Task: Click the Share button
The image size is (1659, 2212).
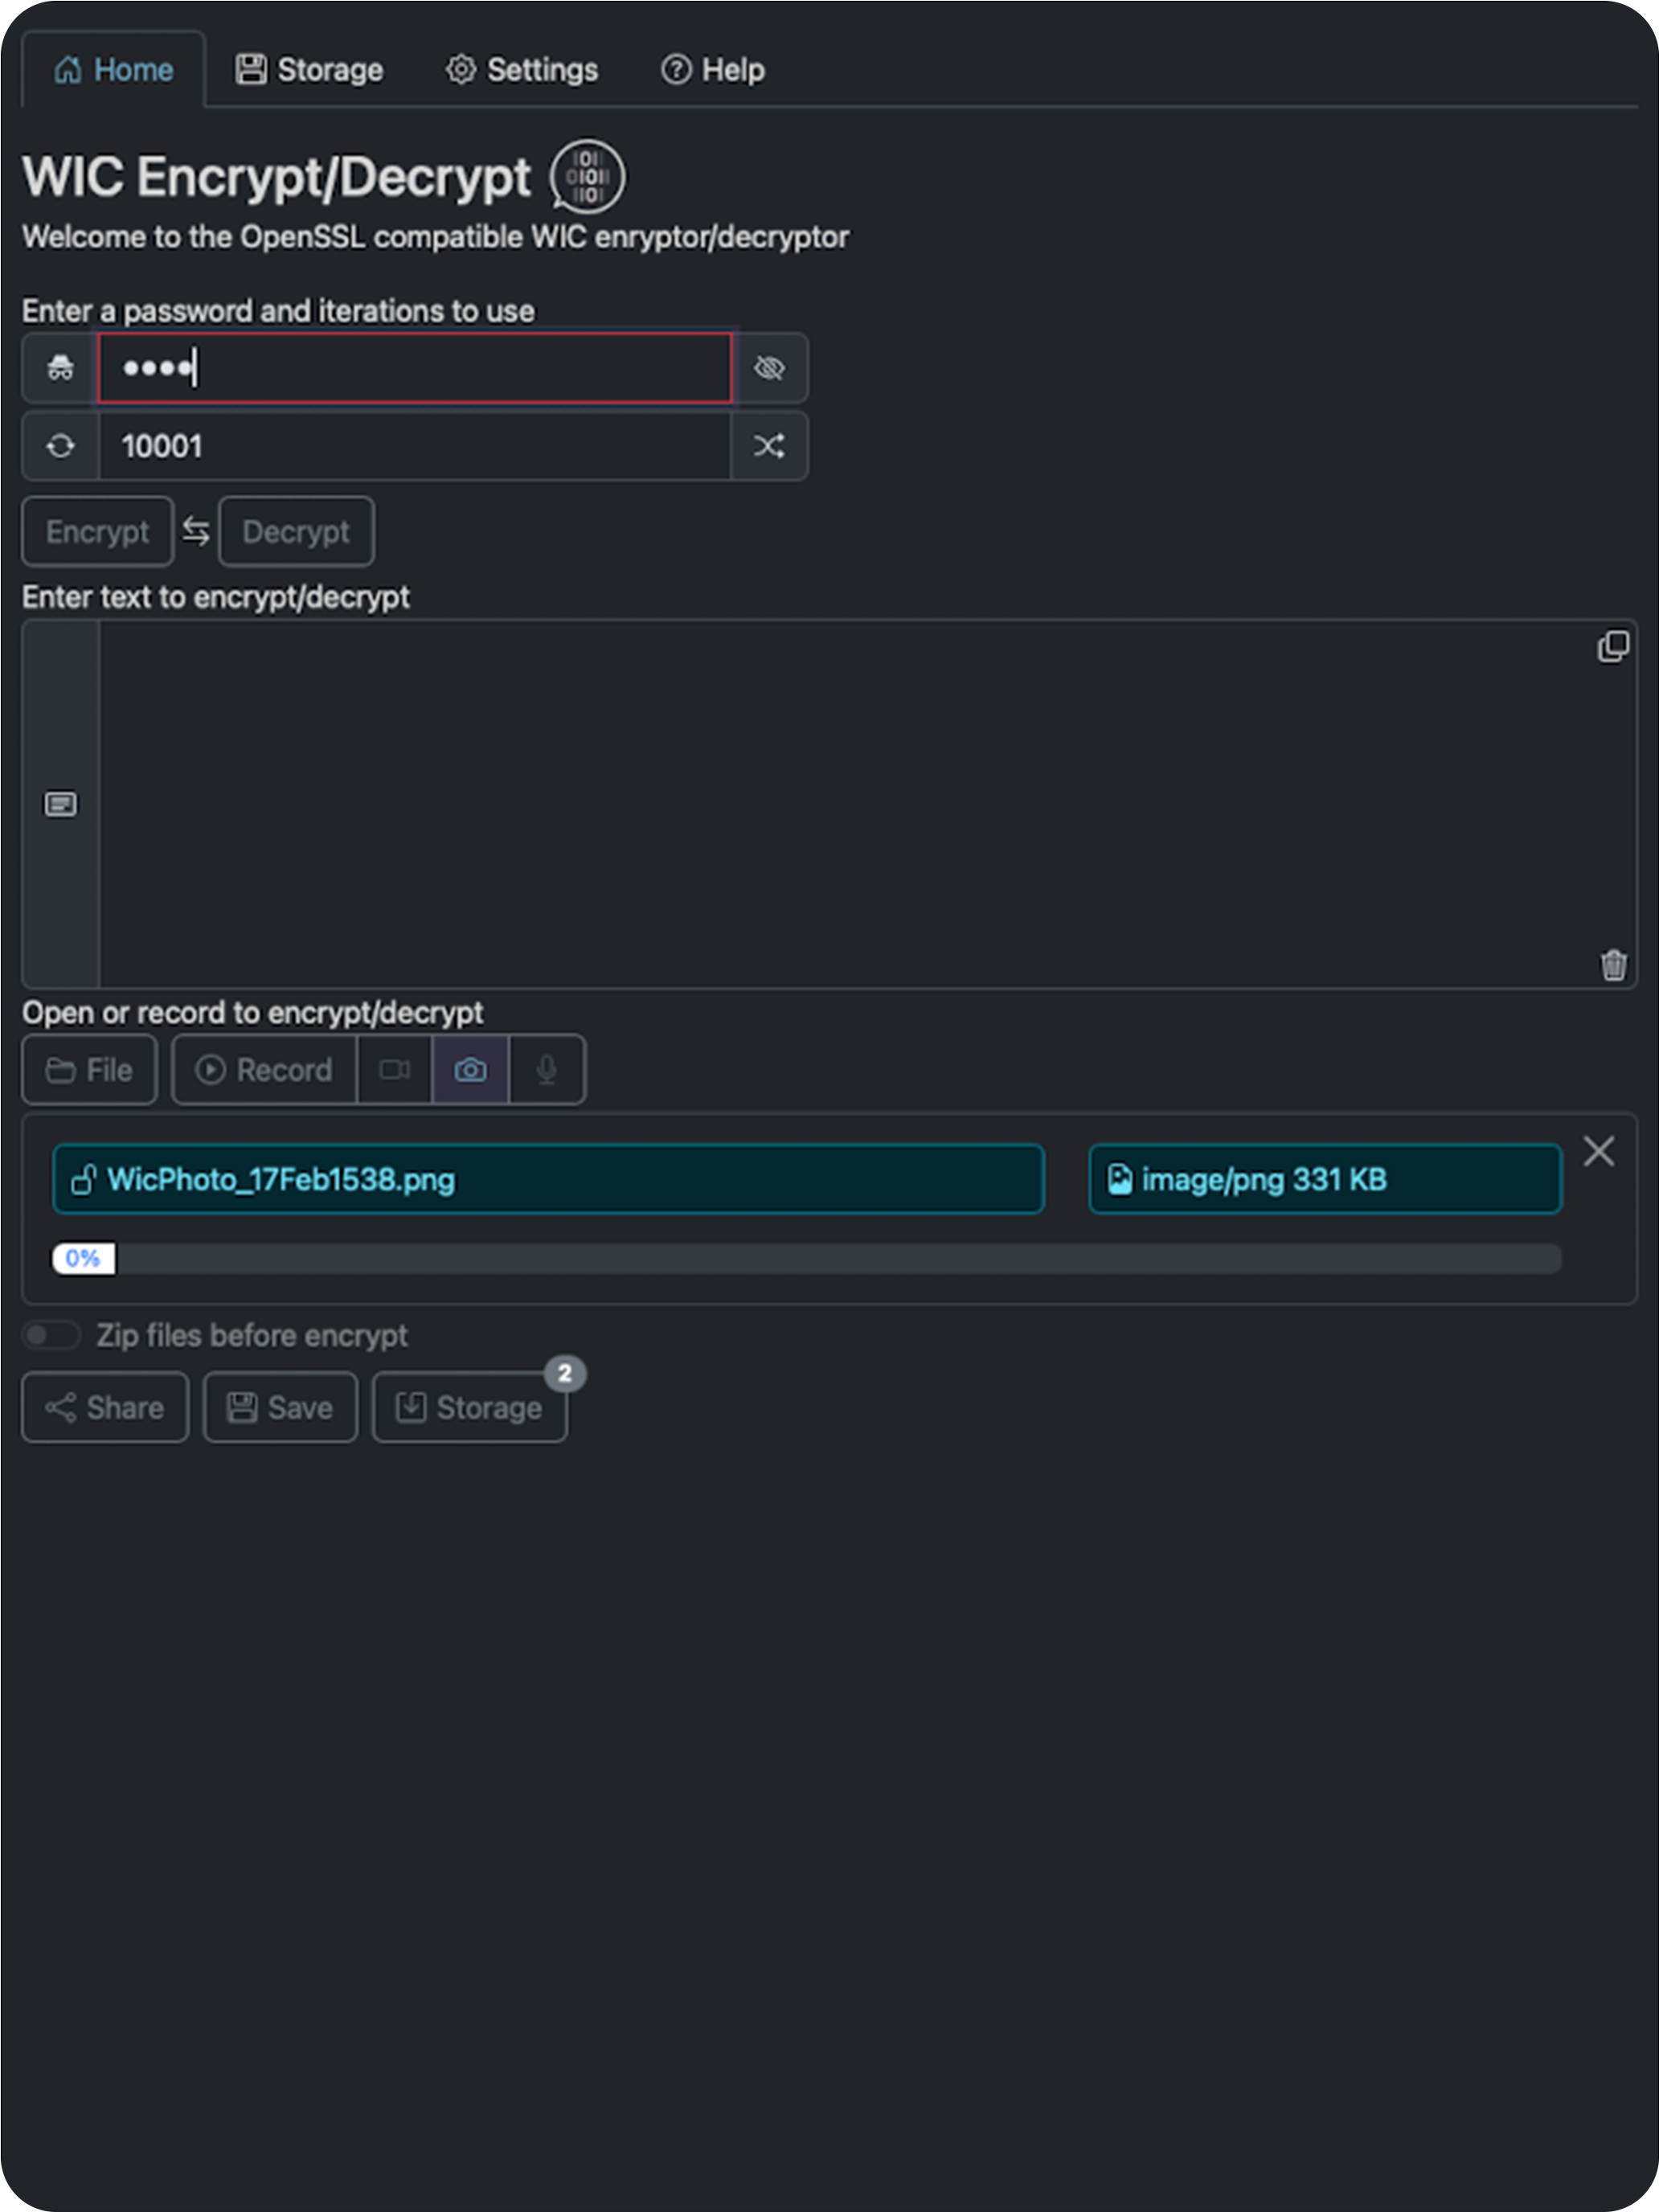Action: coord(105,1408)
